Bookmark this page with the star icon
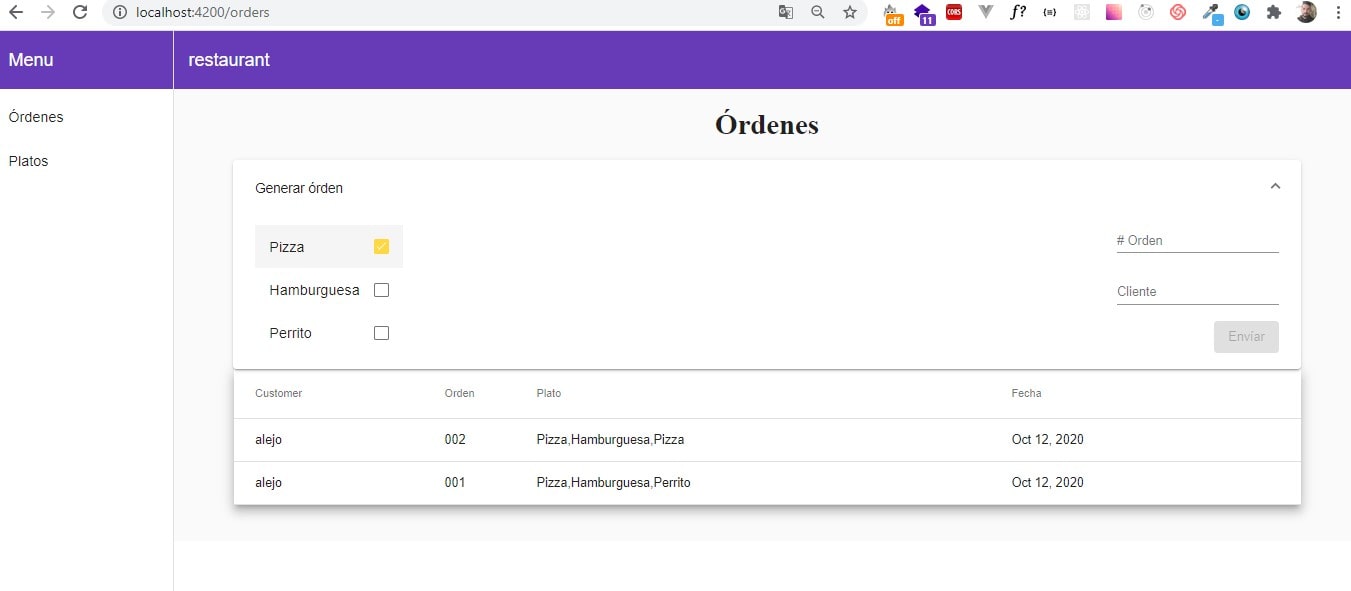The height and width of the screenshot is (591, 1351). click(849, 13)
